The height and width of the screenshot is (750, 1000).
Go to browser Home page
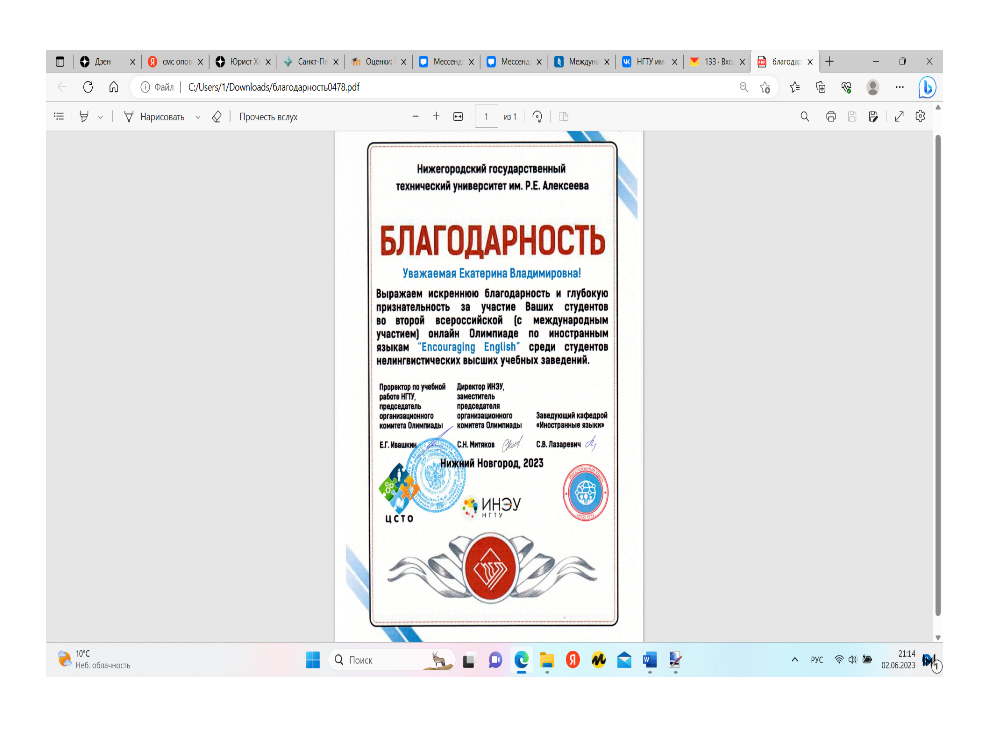coord(114,87)
